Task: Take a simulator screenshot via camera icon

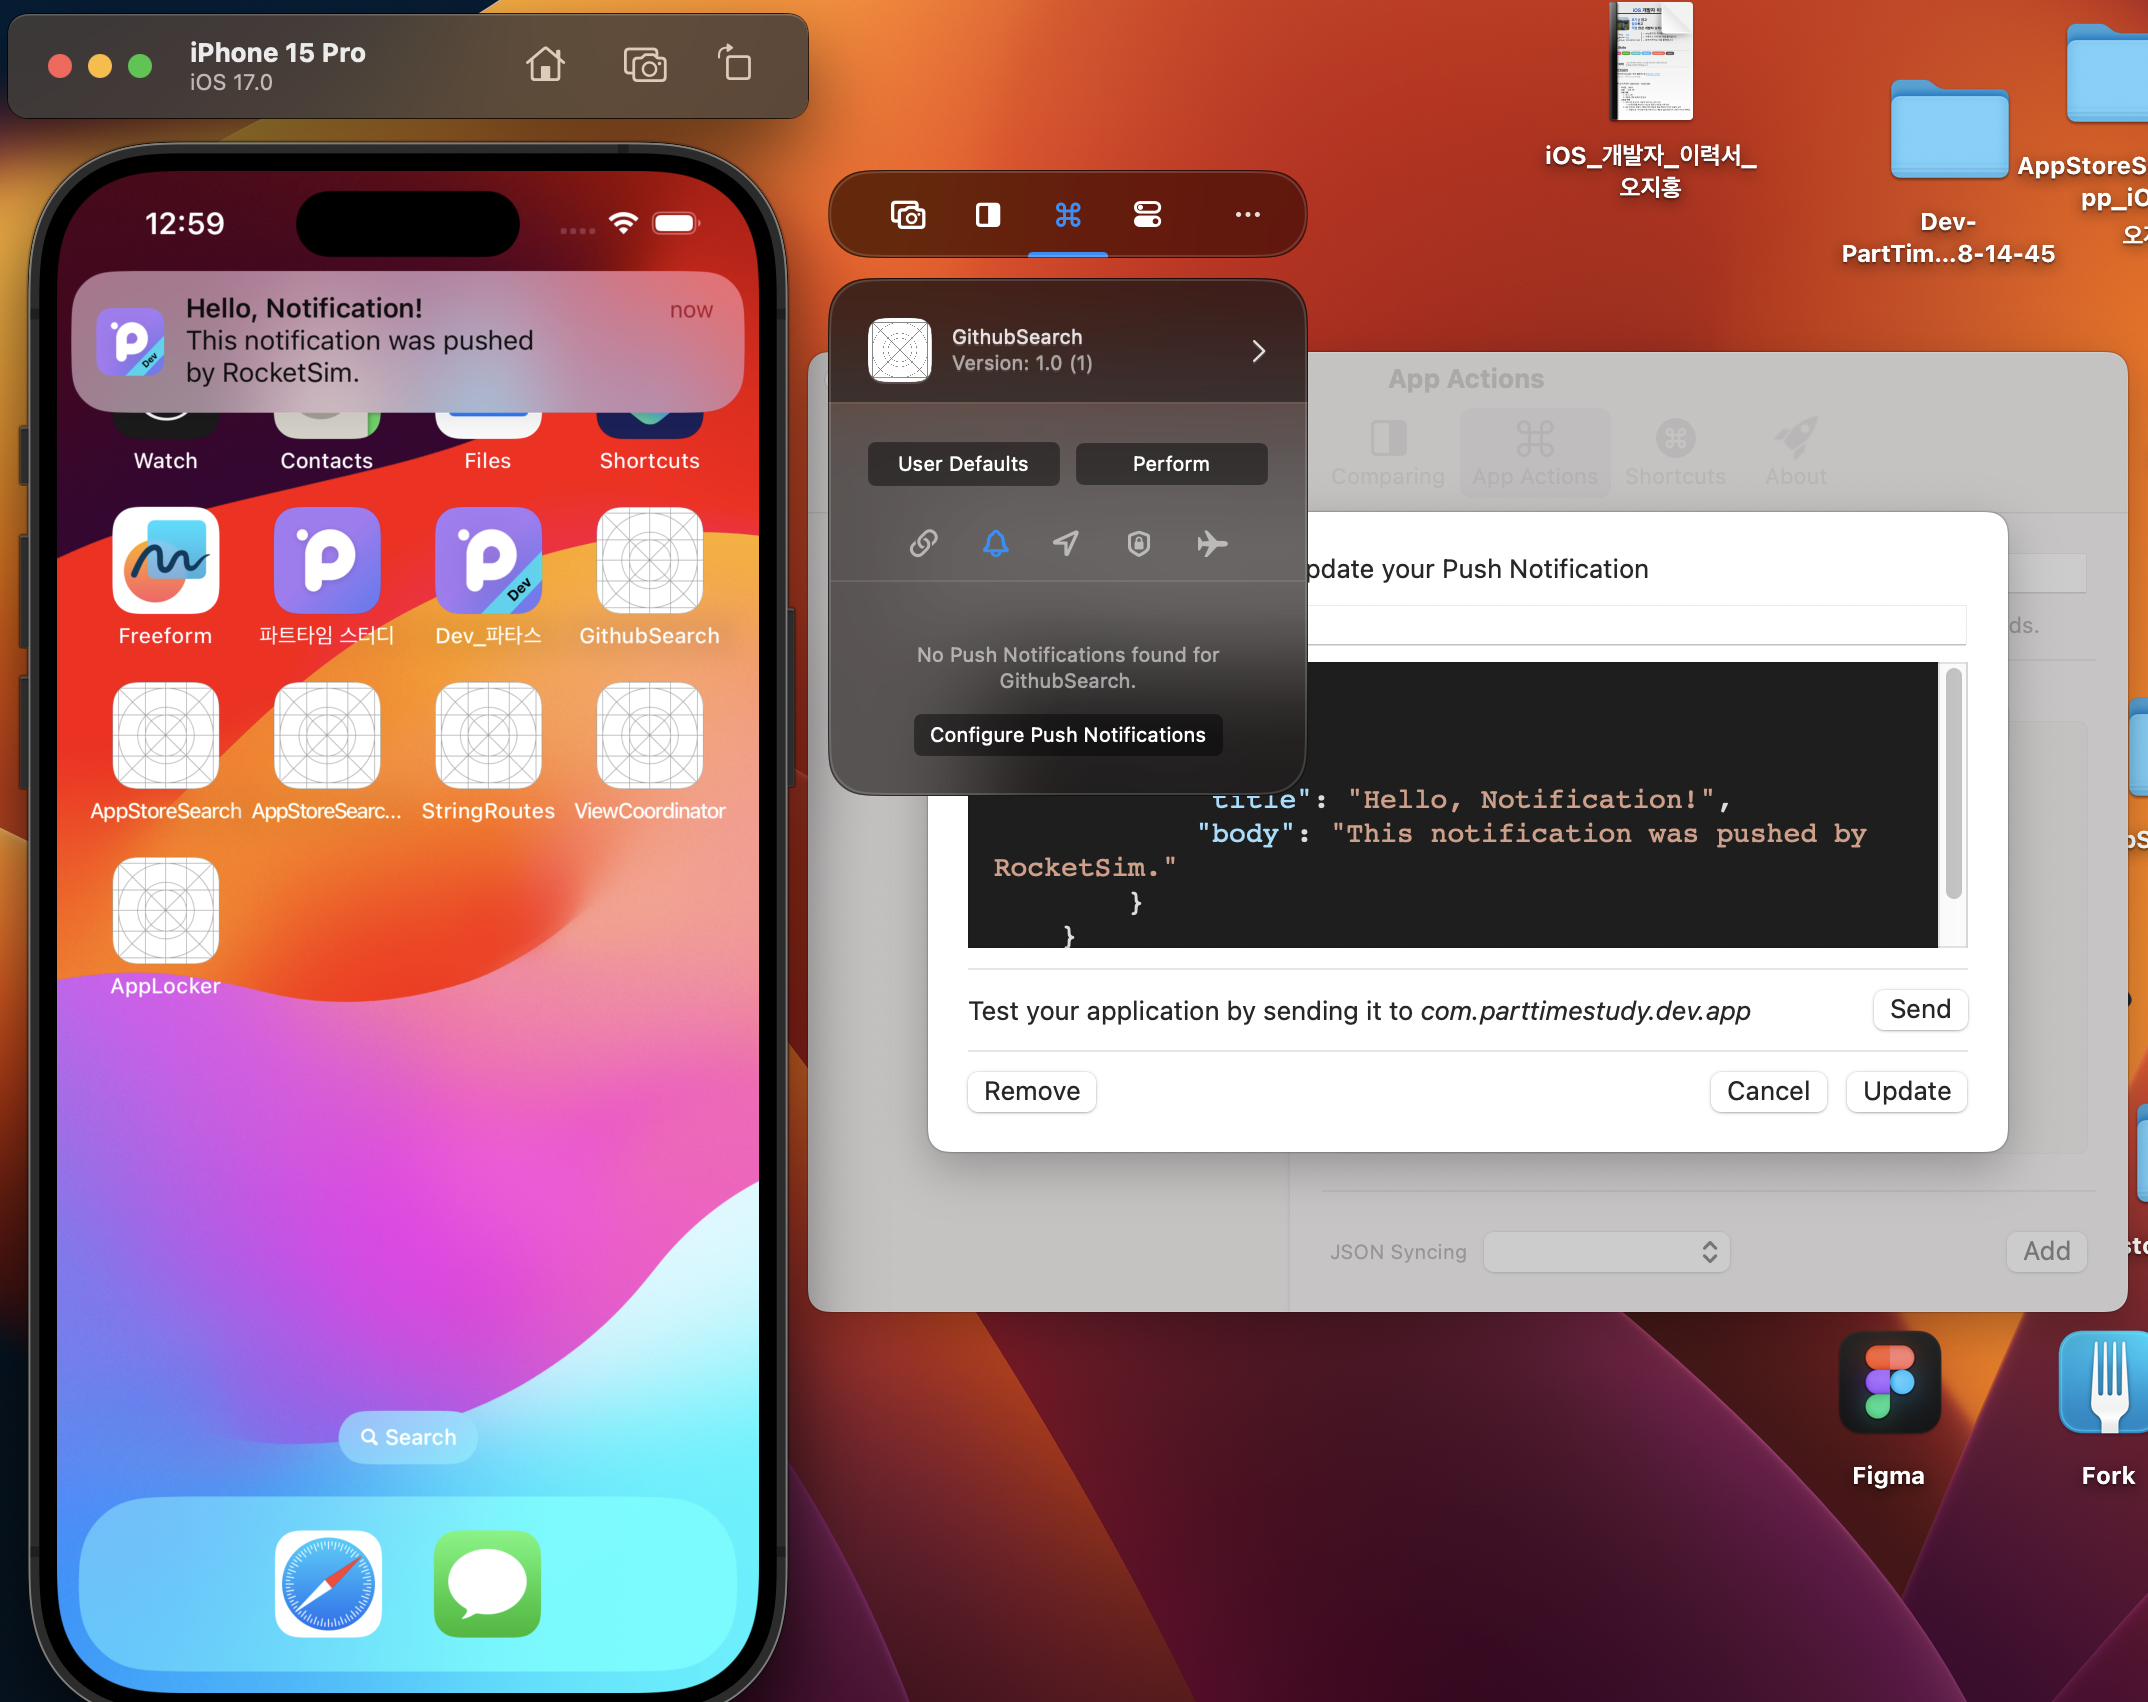Action: point(645,65)
